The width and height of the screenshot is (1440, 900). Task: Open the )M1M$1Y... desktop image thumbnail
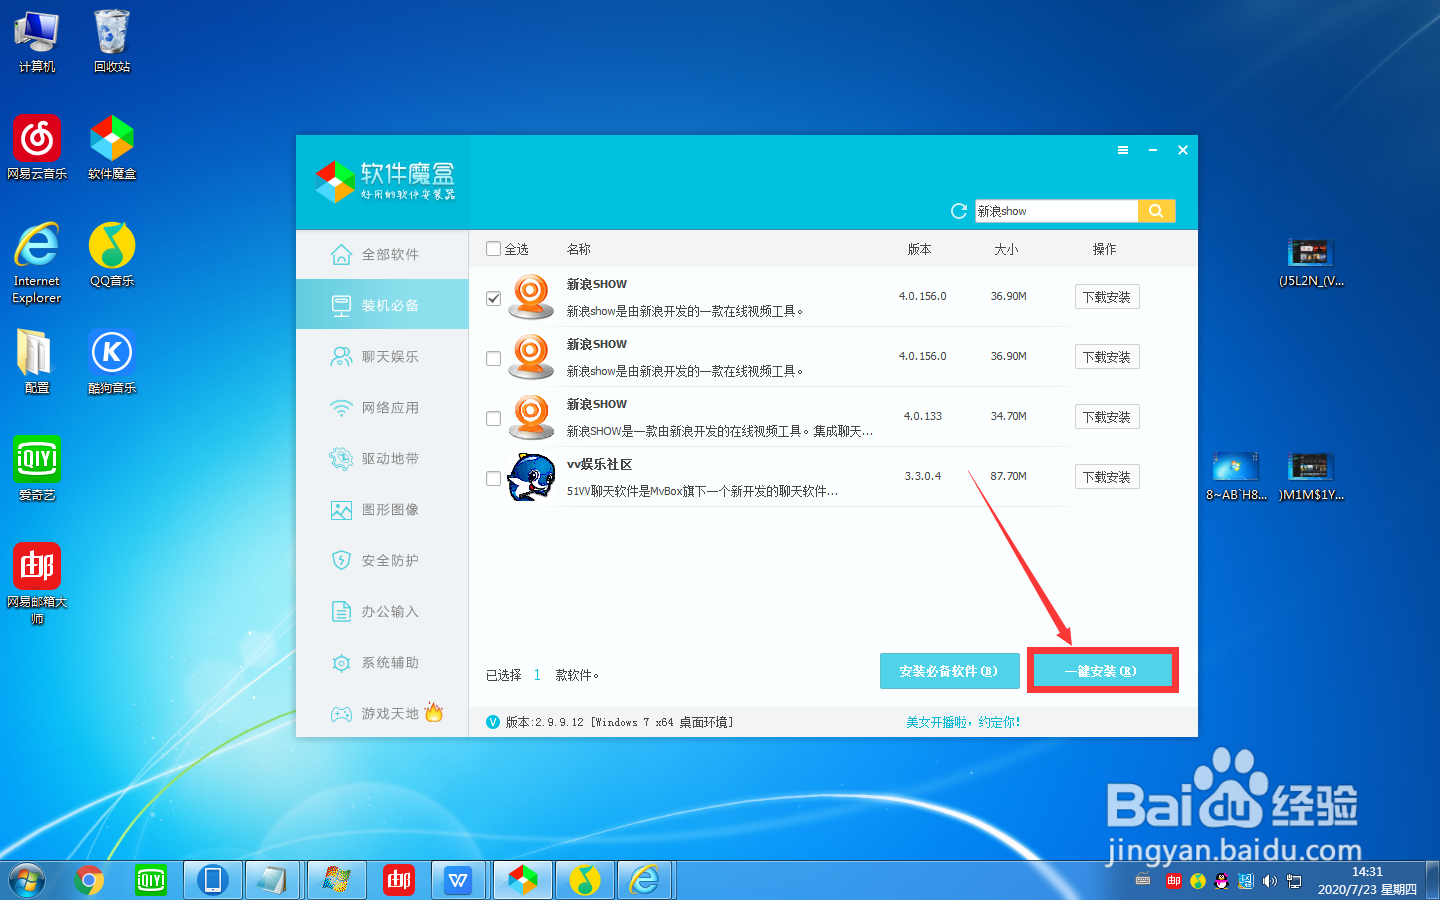coord(1311,476)
